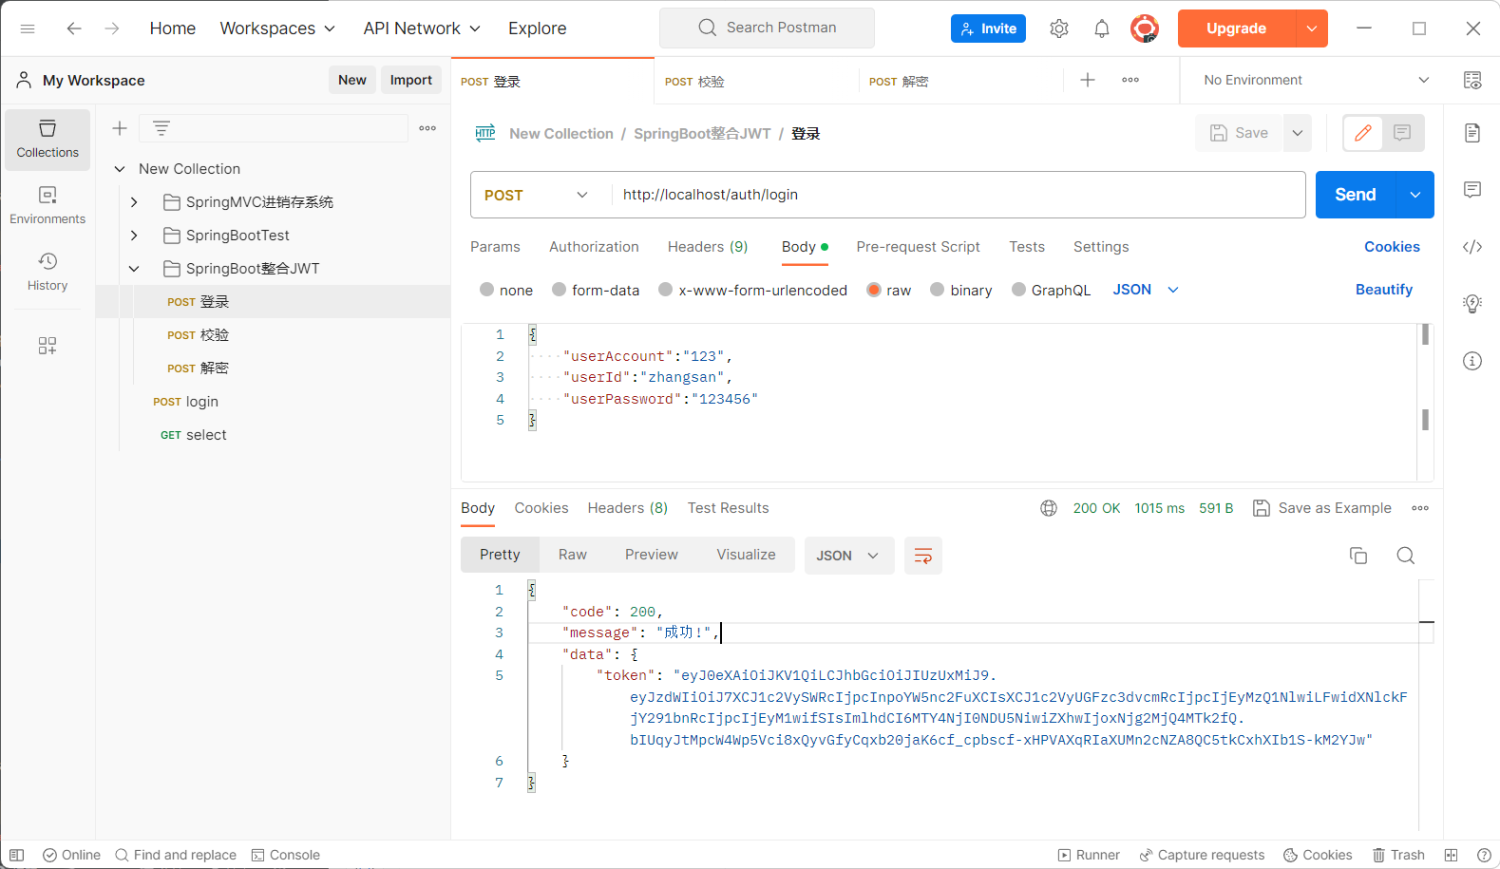This screenshot has height=869, width=1500.
Task: Open the documentation icon in right sidebar
Action: tap(1472, 133)
